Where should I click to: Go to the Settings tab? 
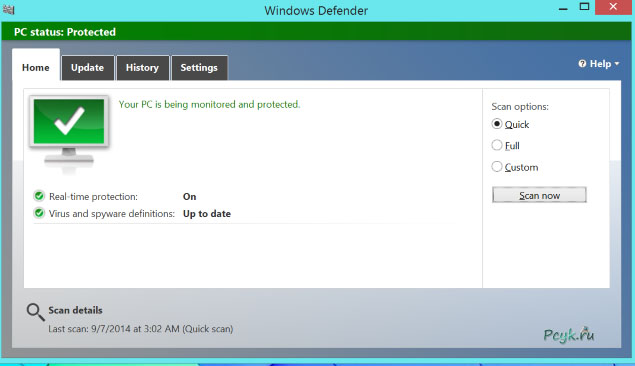click(x=199, y=68)
